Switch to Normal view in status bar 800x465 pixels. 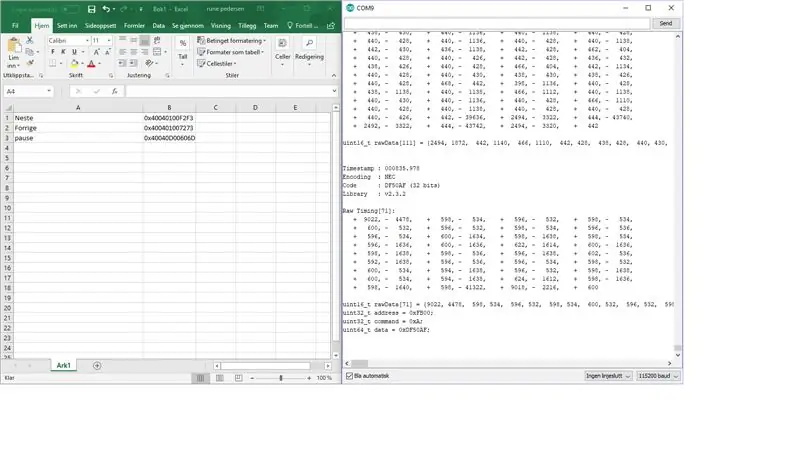pyautogui.click(x=200, y=378)
